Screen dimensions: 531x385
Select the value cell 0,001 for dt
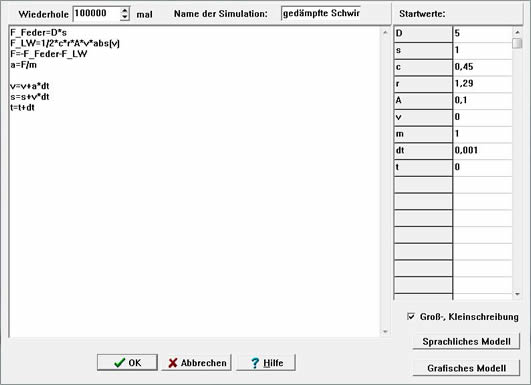[x=482, y=151]
